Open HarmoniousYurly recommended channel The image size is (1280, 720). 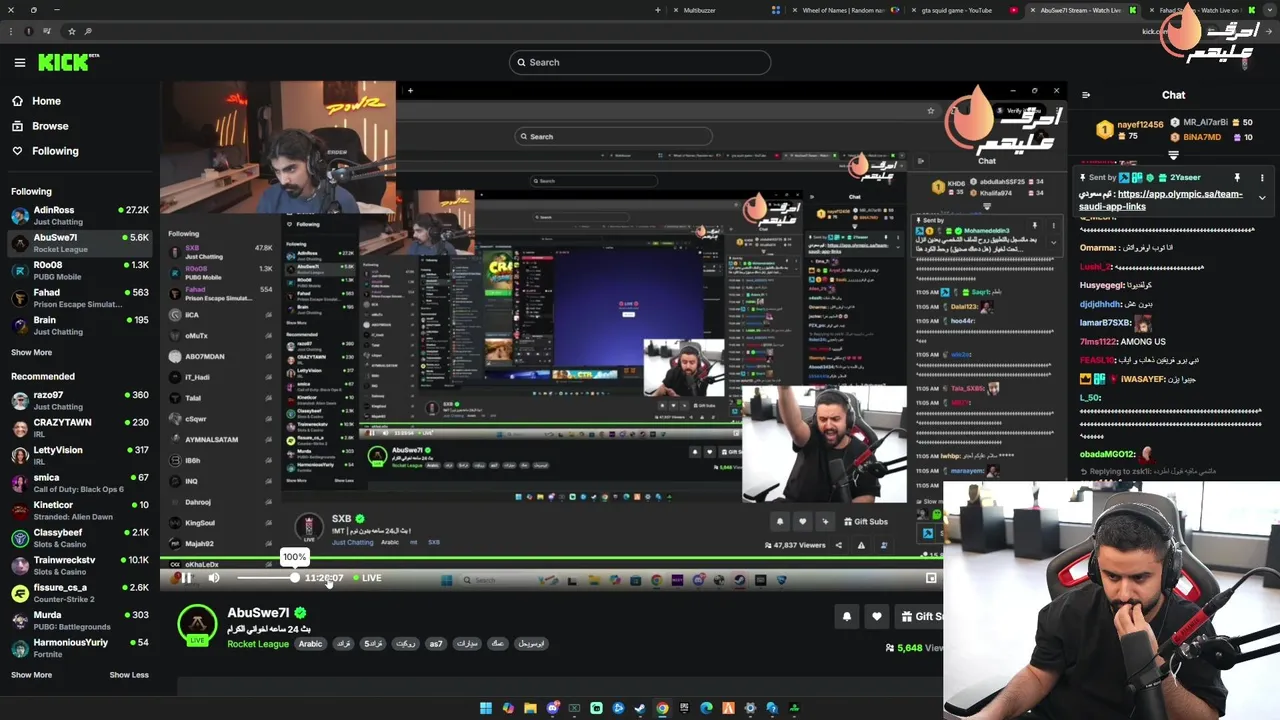tap(80, 648)
